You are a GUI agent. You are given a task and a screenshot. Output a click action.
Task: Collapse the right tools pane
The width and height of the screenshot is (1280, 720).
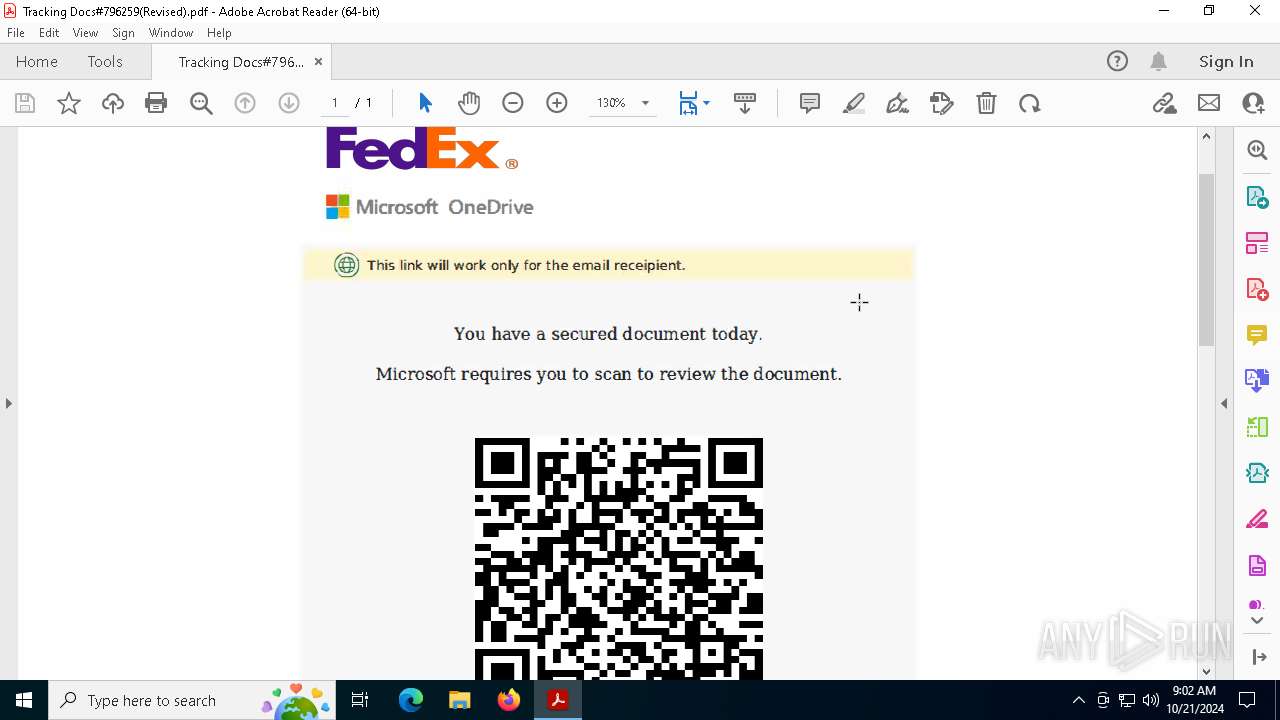coord(1224,404)
